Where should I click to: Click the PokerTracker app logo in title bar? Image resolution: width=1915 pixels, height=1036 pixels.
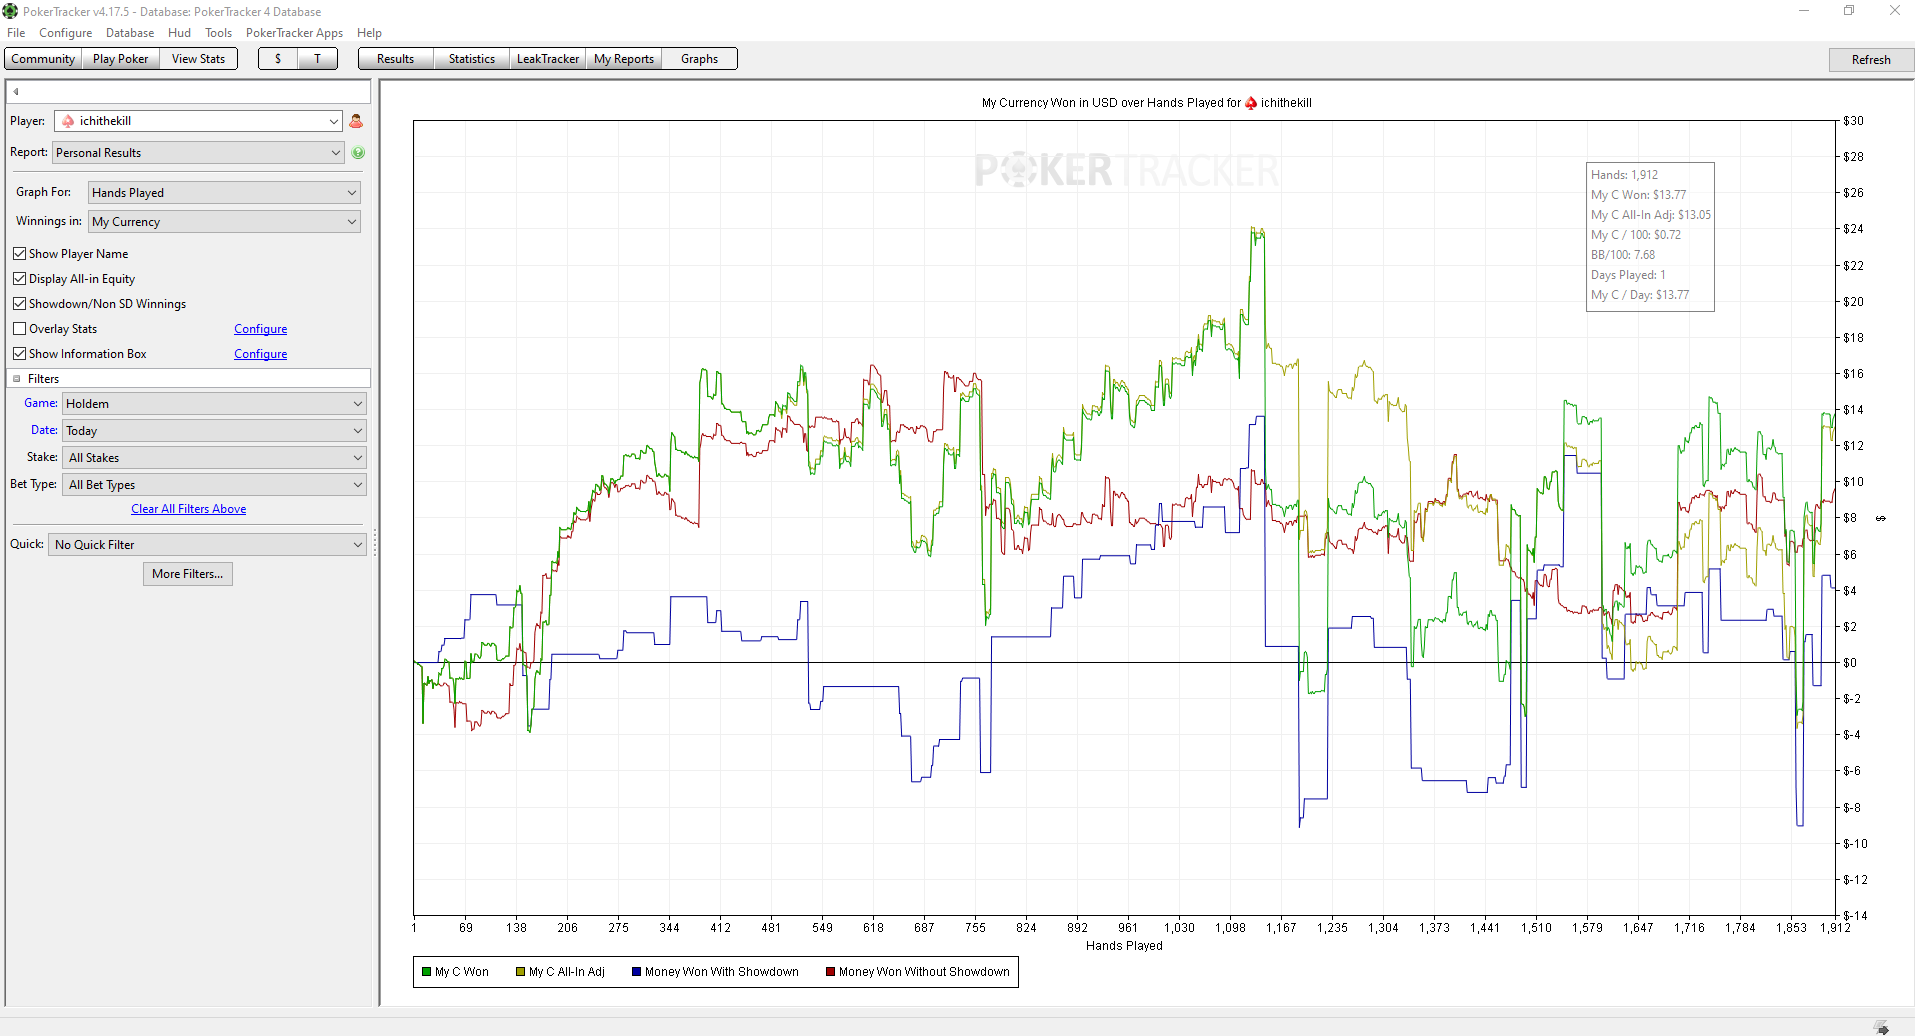click(x=11, y=11)
